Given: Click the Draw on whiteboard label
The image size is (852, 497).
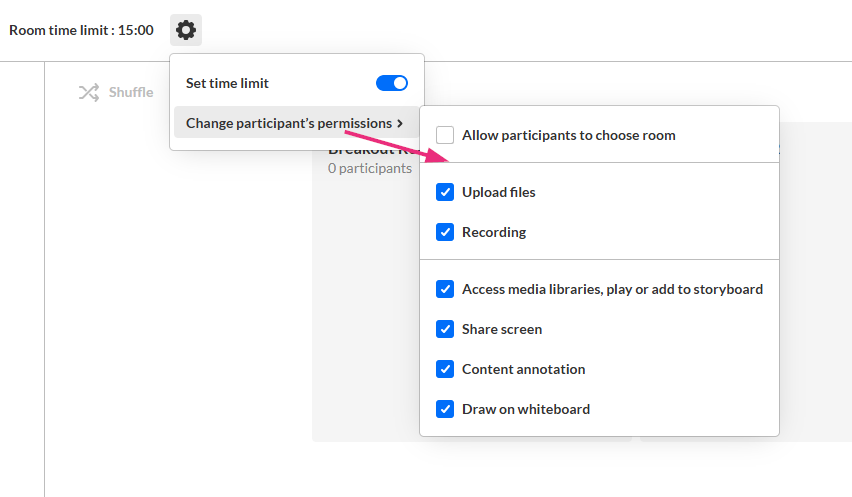Looking at the screenshot, I should [x=526, y=409].
